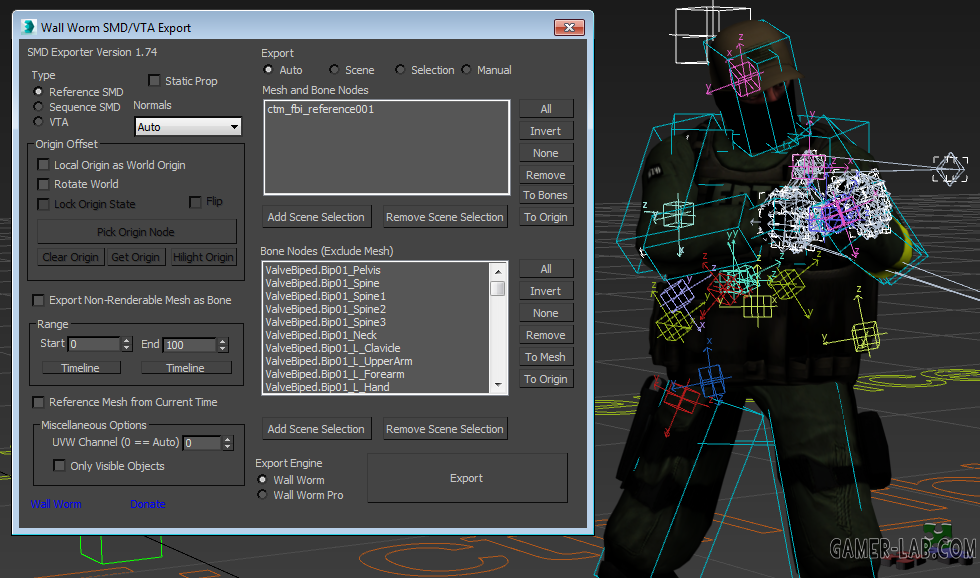This screenshot has width=980, height=578.
Task: Select ctm_fbi_reference001 mesh node
Action: coord(321,109)
